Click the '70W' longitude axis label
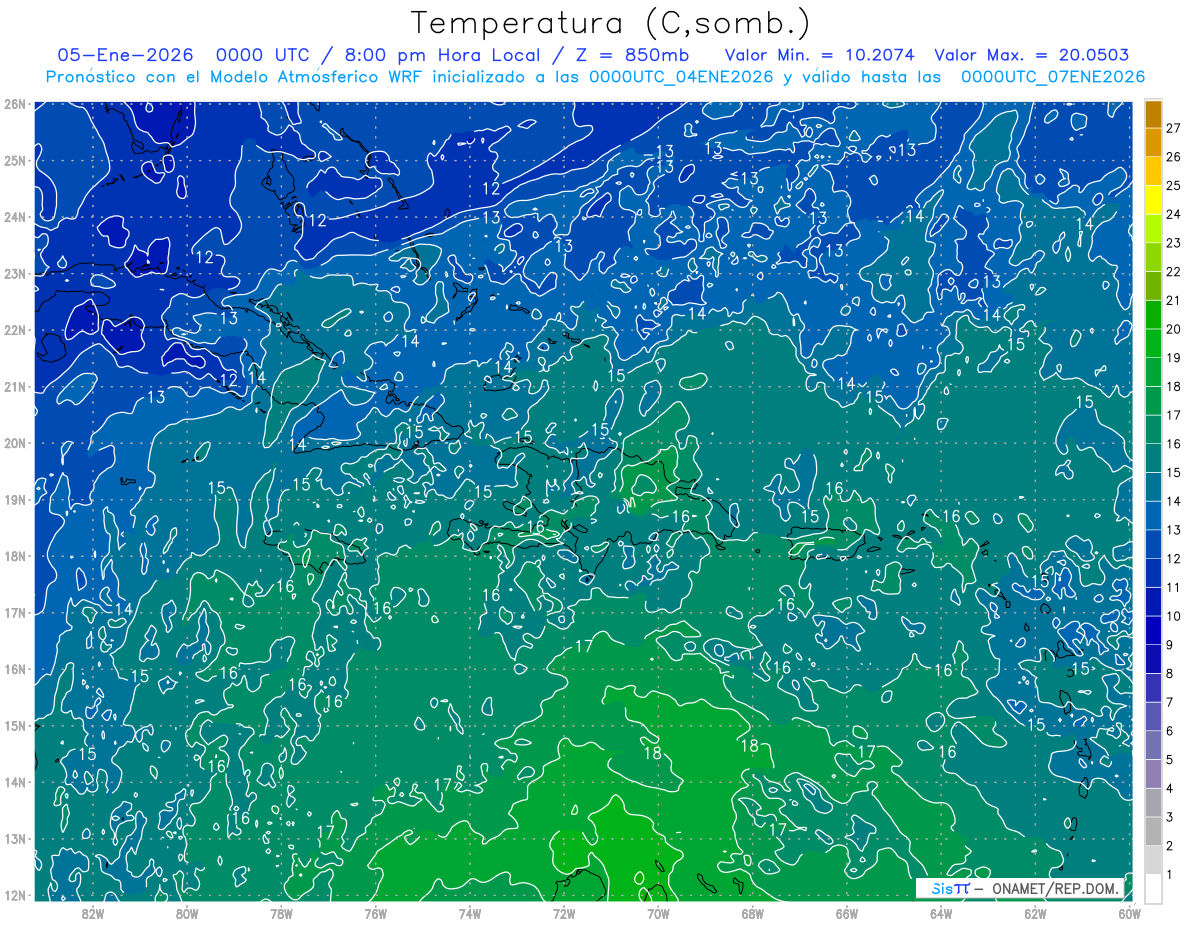 point(658,913)
